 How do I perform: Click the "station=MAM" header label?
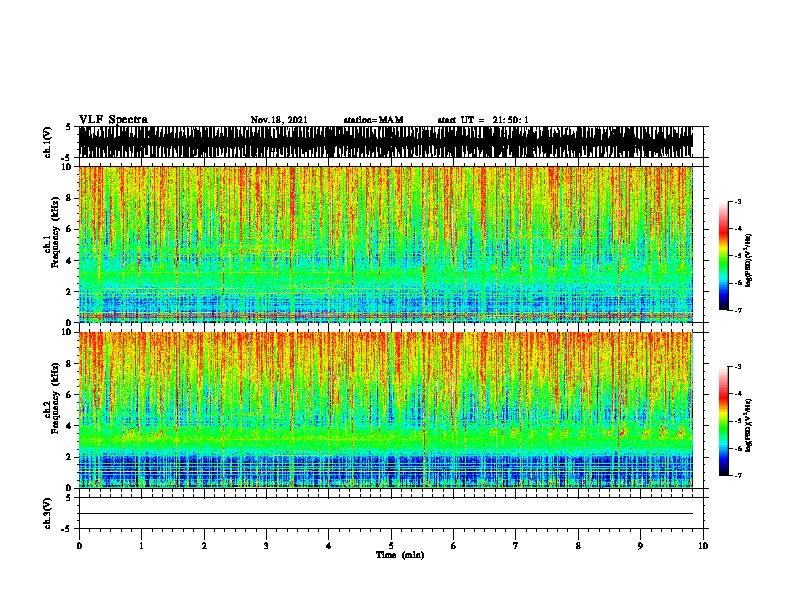click(x=373, y=120)
